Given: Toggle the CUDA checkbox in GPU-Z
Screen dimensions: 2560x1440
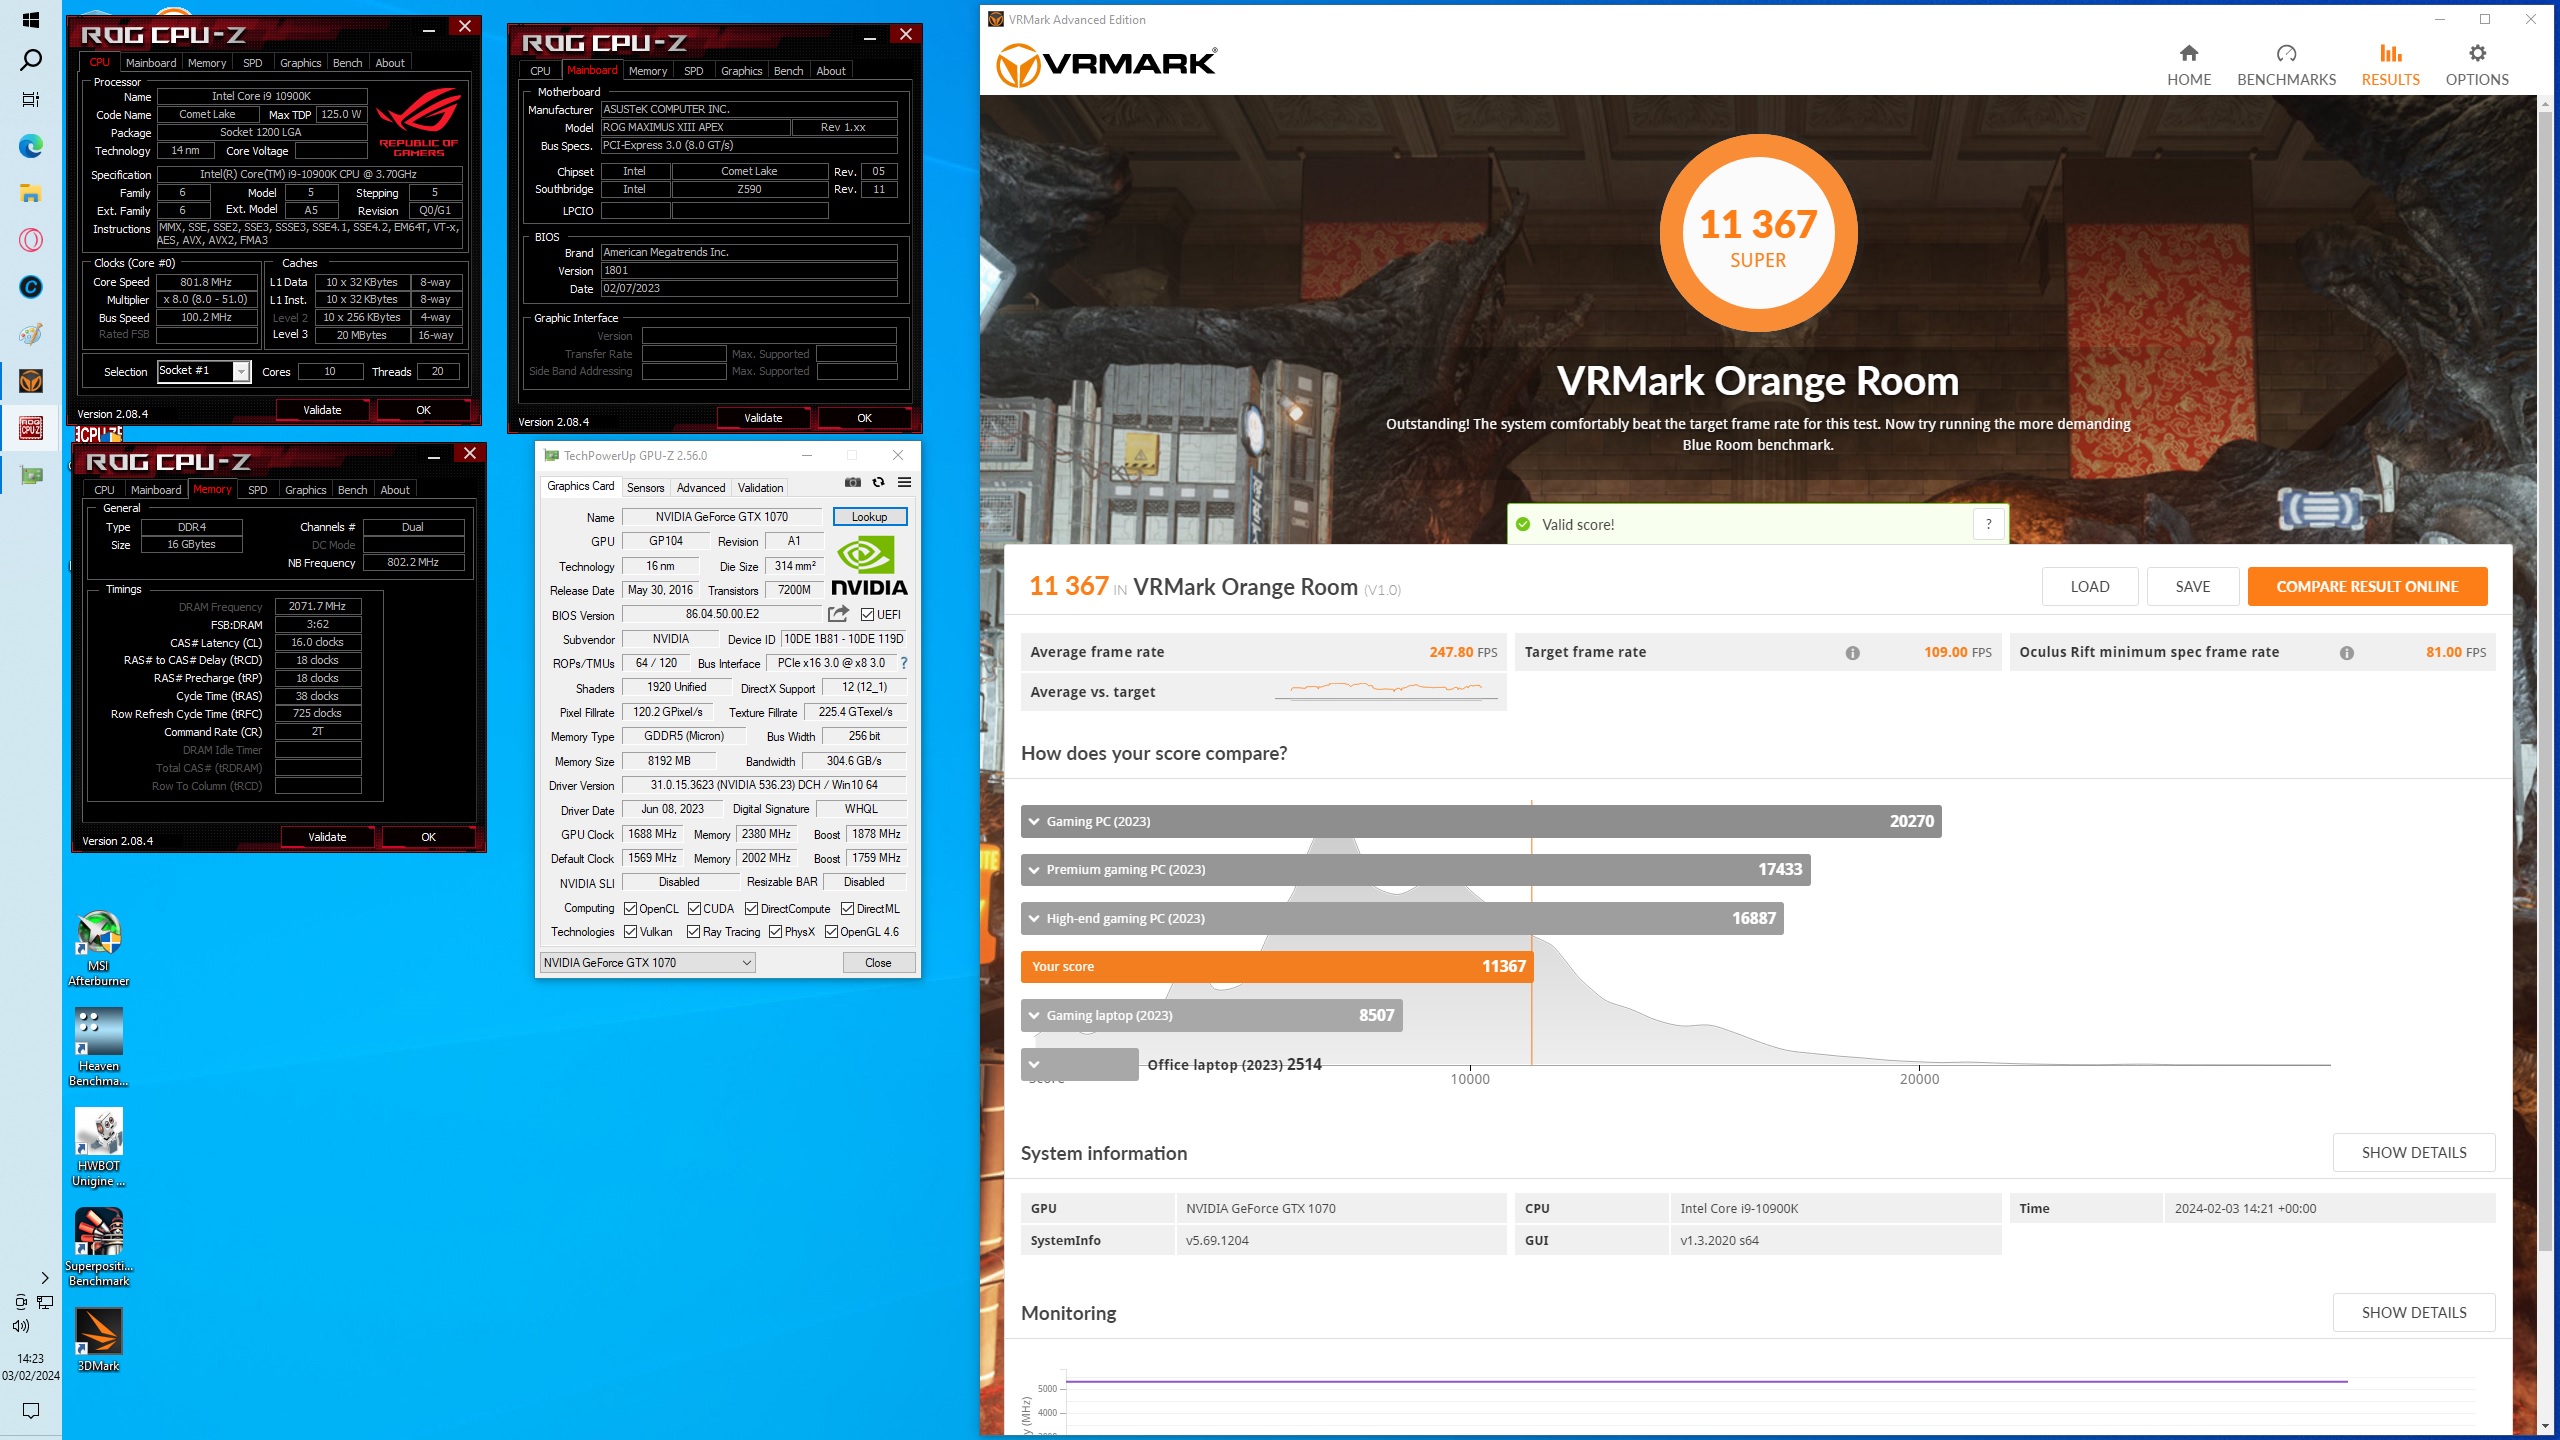Looking at the screenshot, I should click(x=694, y=909).
